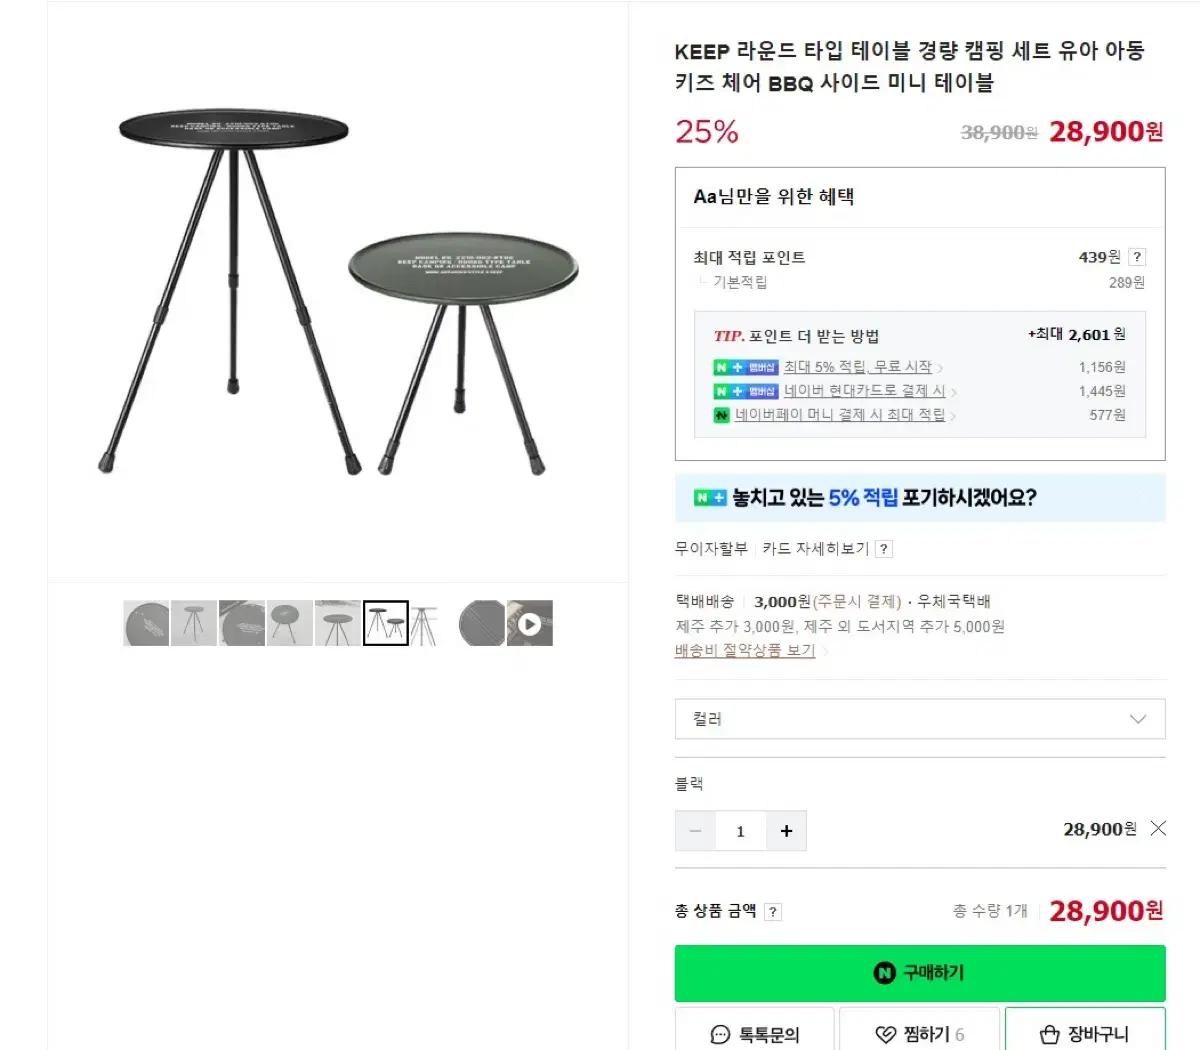Decrease quantity with the minus stepper
Image resolution: width=1200 pixels, height=1050 pixels.
[695, 831]
